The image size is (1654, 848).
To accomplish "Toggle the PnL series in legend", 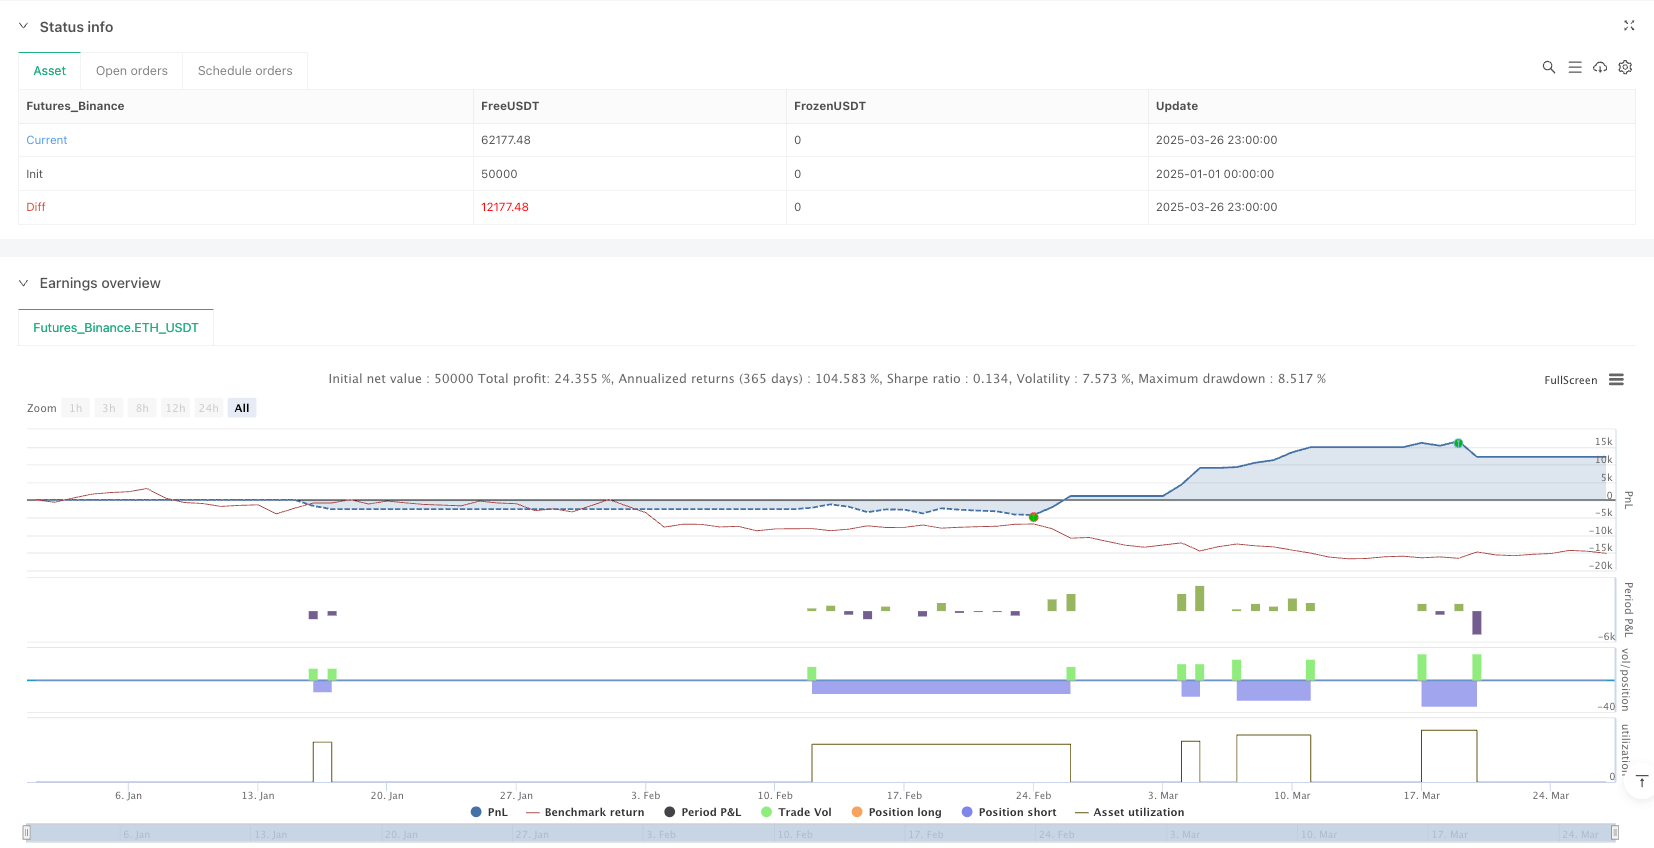I will click(x=489, y=812).
